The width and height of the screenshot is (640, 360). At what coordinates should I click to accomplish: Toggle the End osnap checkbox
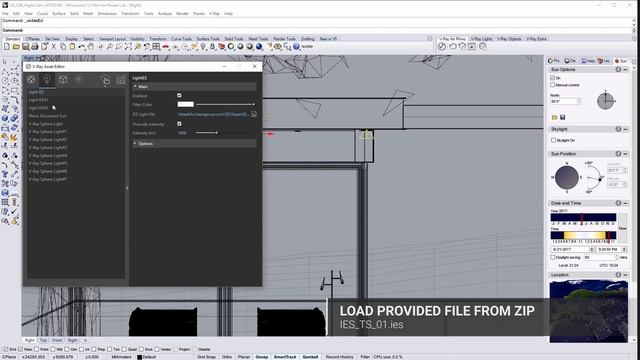tap(5, 349)
